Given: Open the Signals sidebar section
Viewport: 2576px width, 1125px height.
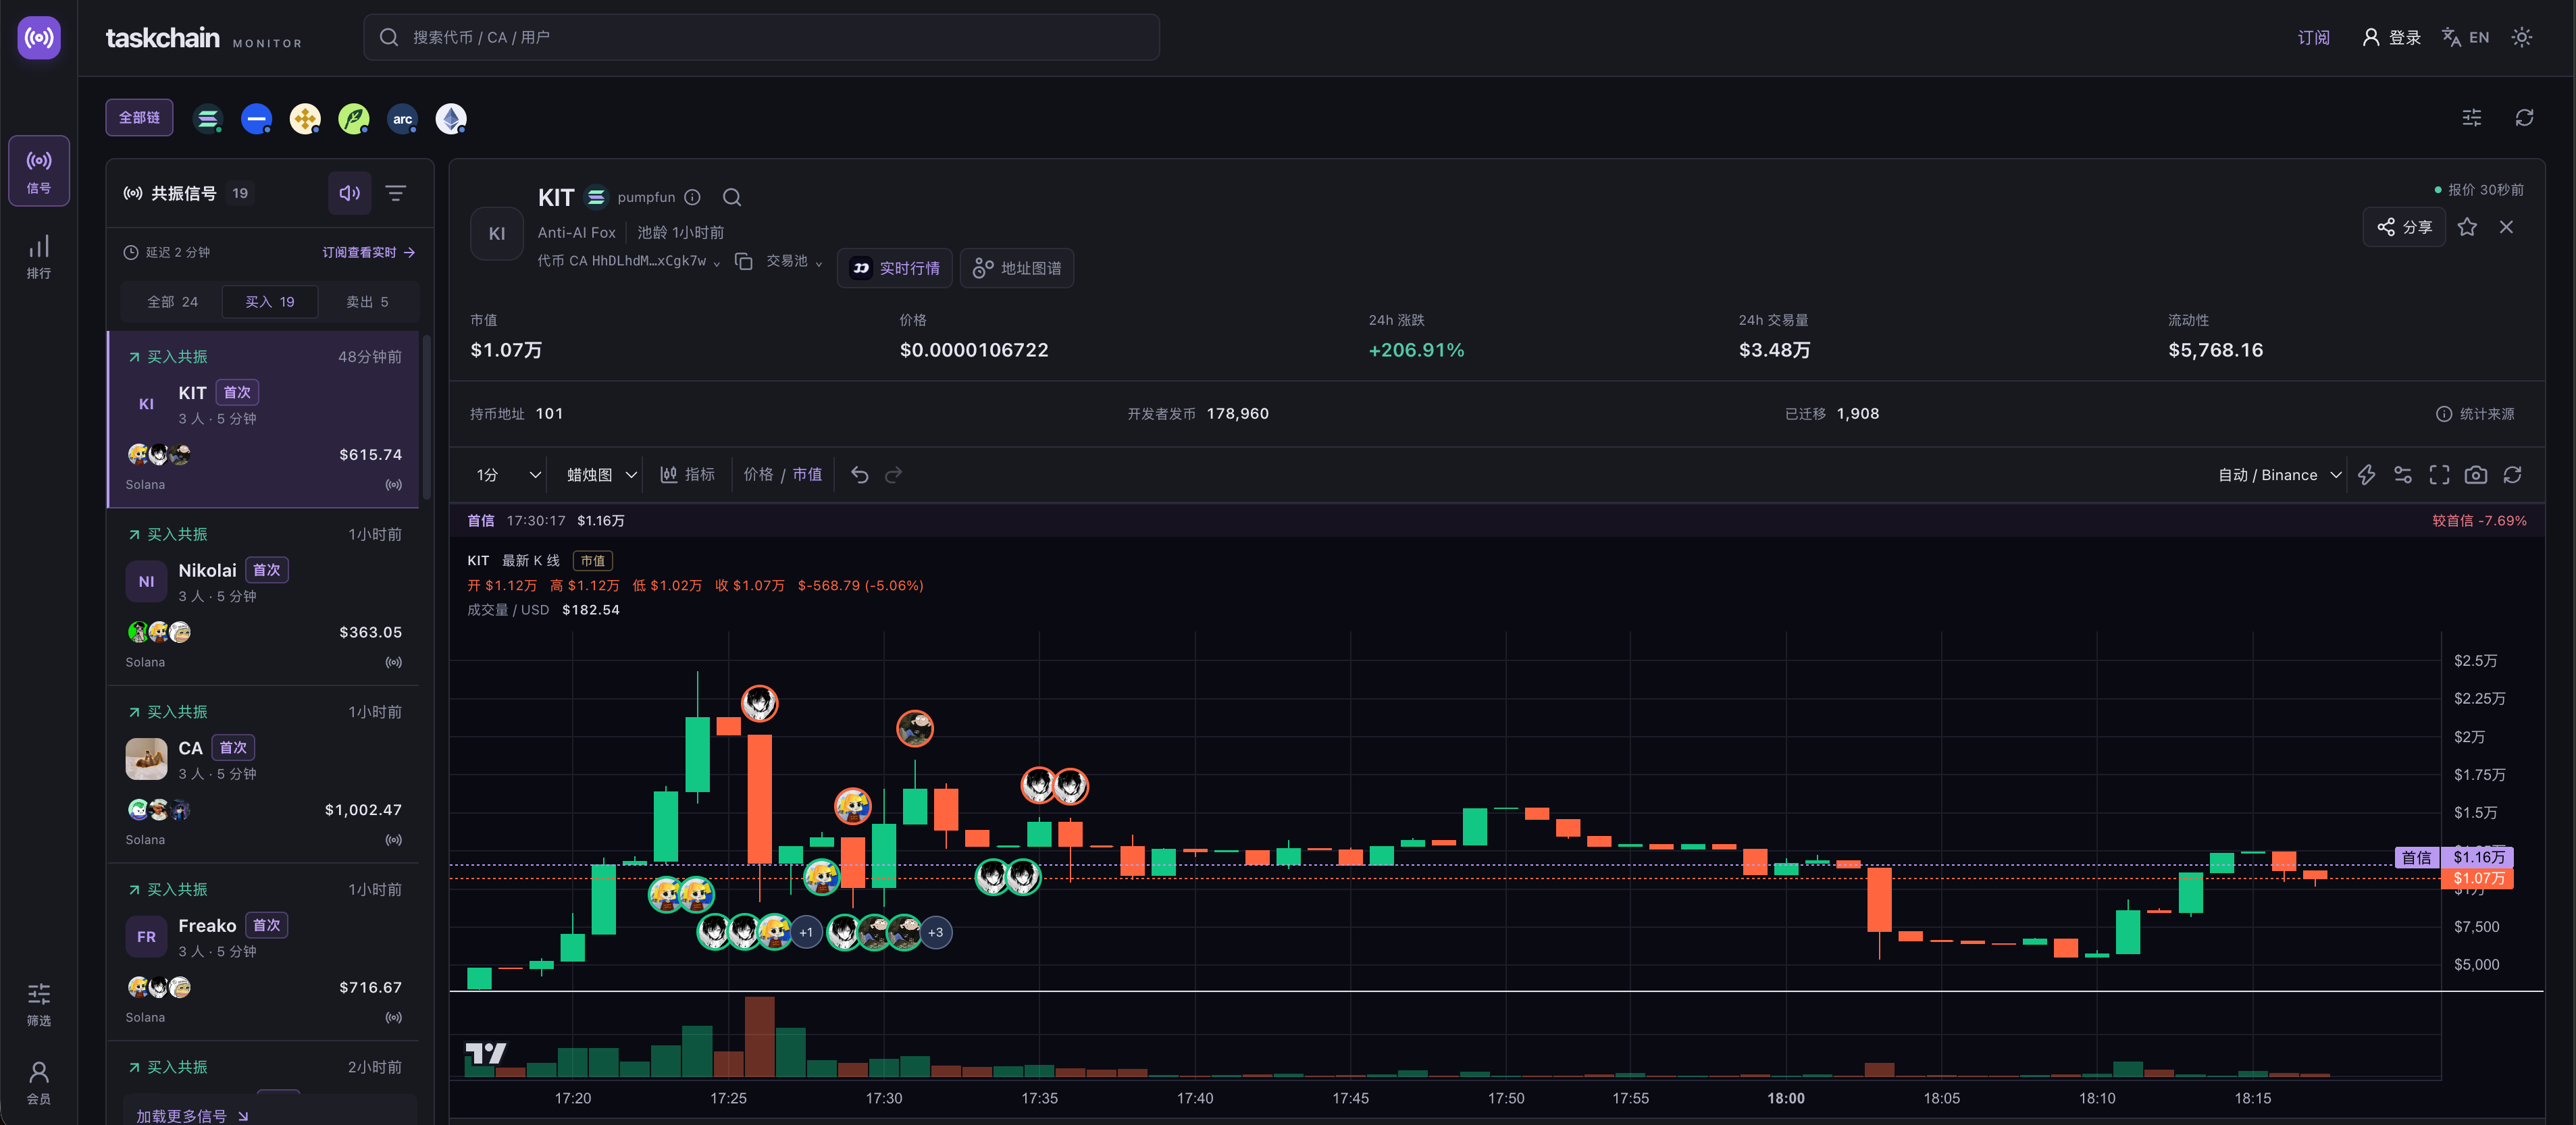Looking at the screenshot, I should point(39,171).
